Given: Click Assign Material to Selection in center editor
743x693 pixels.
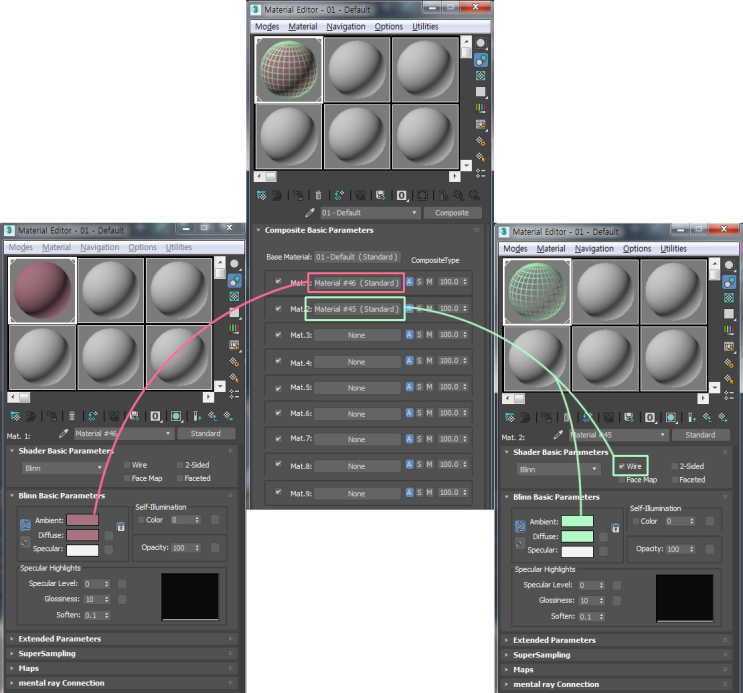Looking at the screenshot, I should pos(298,195).
